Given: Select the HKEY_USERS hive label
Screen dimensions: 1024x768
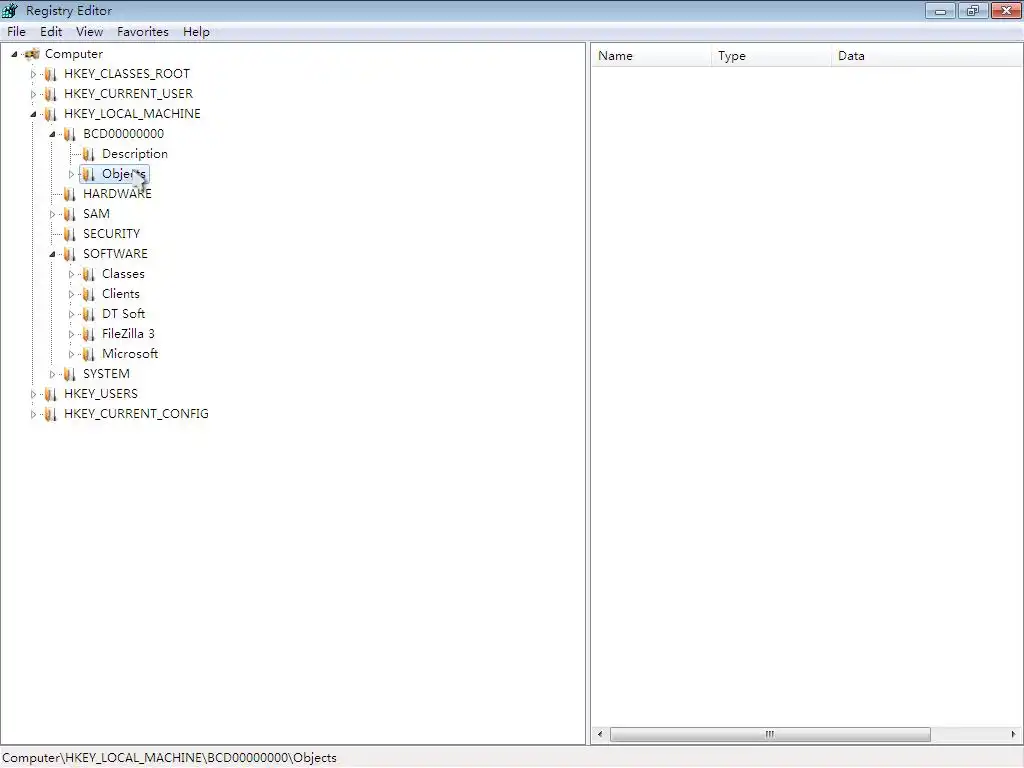Looking at the screenshot, I should pos(101,394).
